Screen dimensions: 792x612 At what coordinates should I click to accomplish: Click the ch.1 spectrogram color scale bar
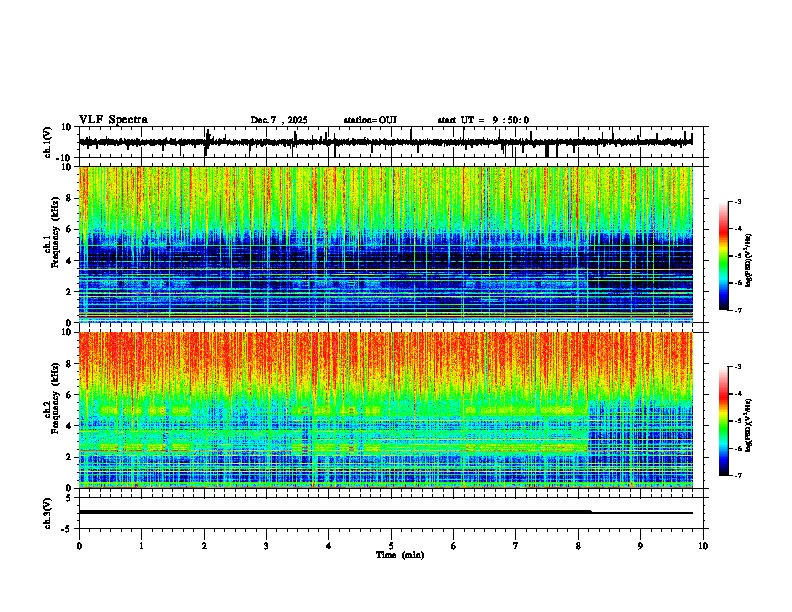(x=724, y=256)
